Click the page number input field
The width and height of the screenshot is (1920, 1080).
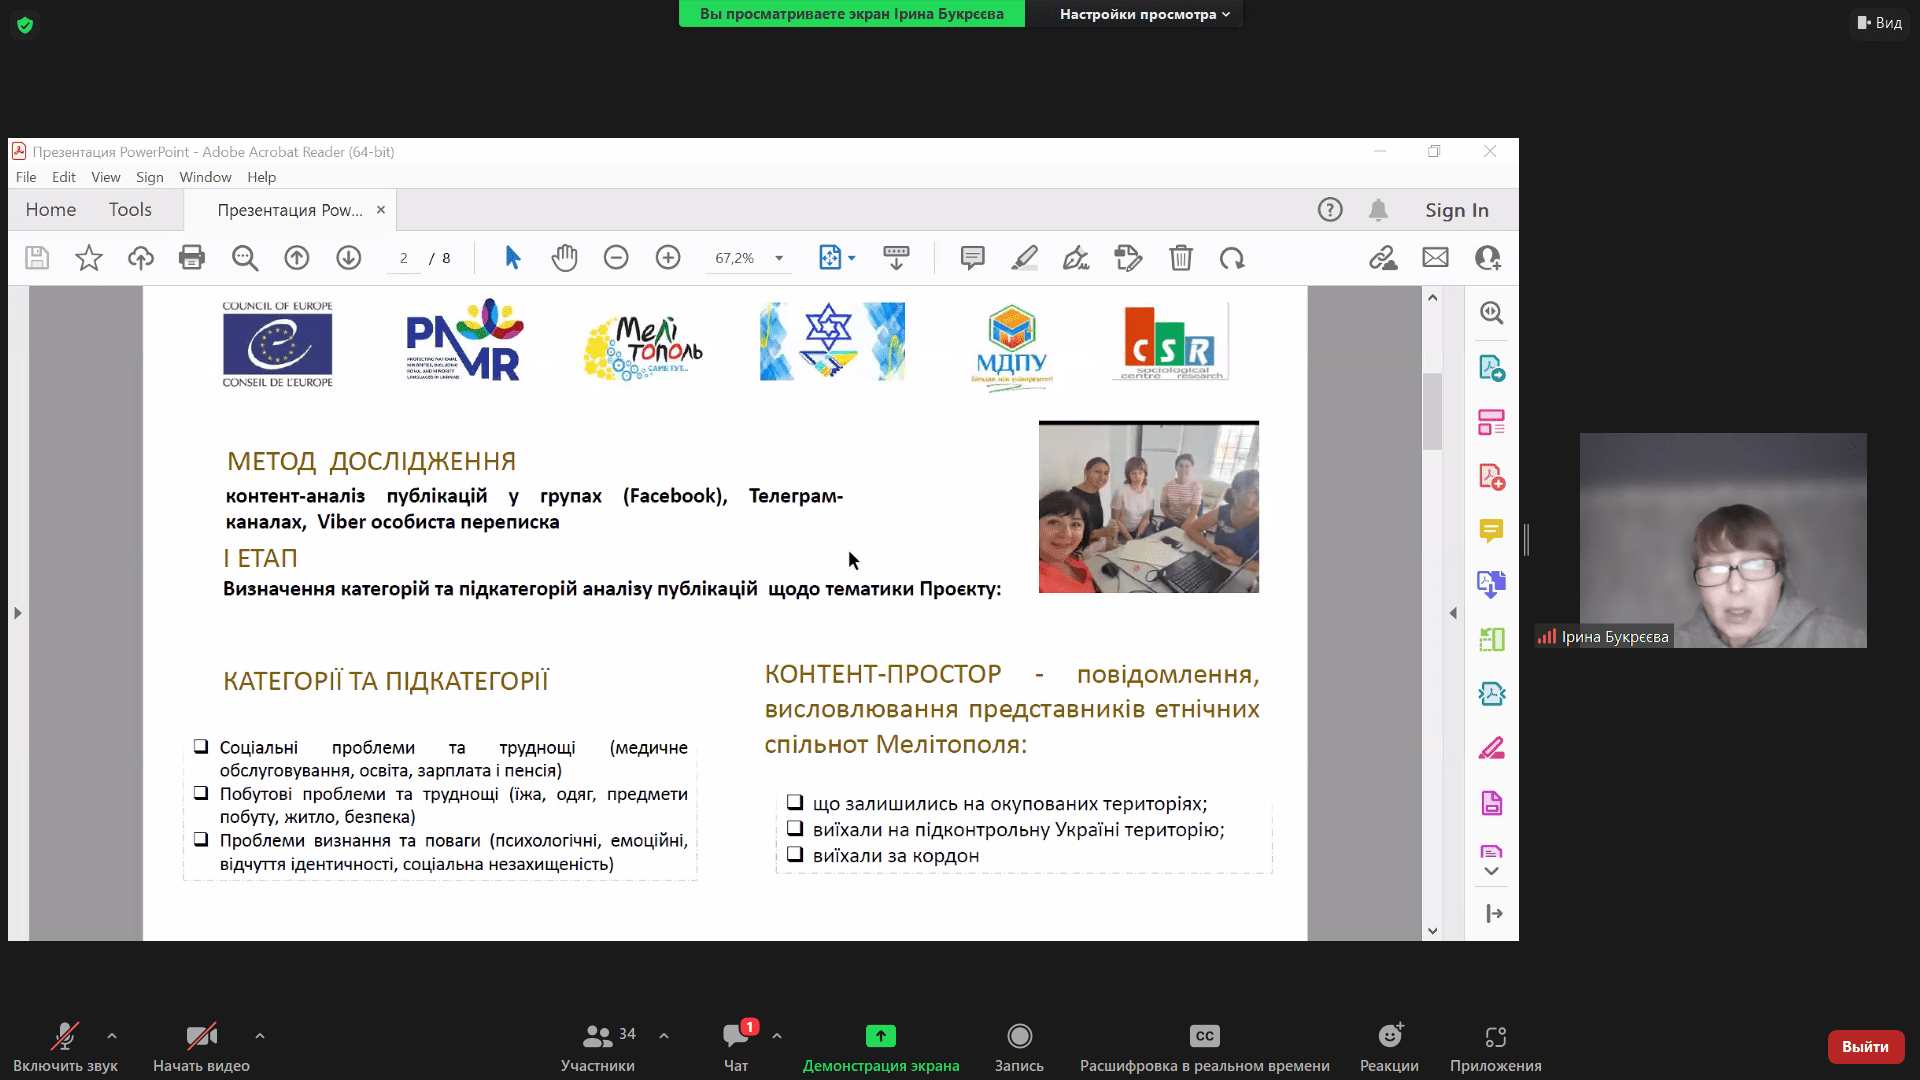click(x=404, y=258)
